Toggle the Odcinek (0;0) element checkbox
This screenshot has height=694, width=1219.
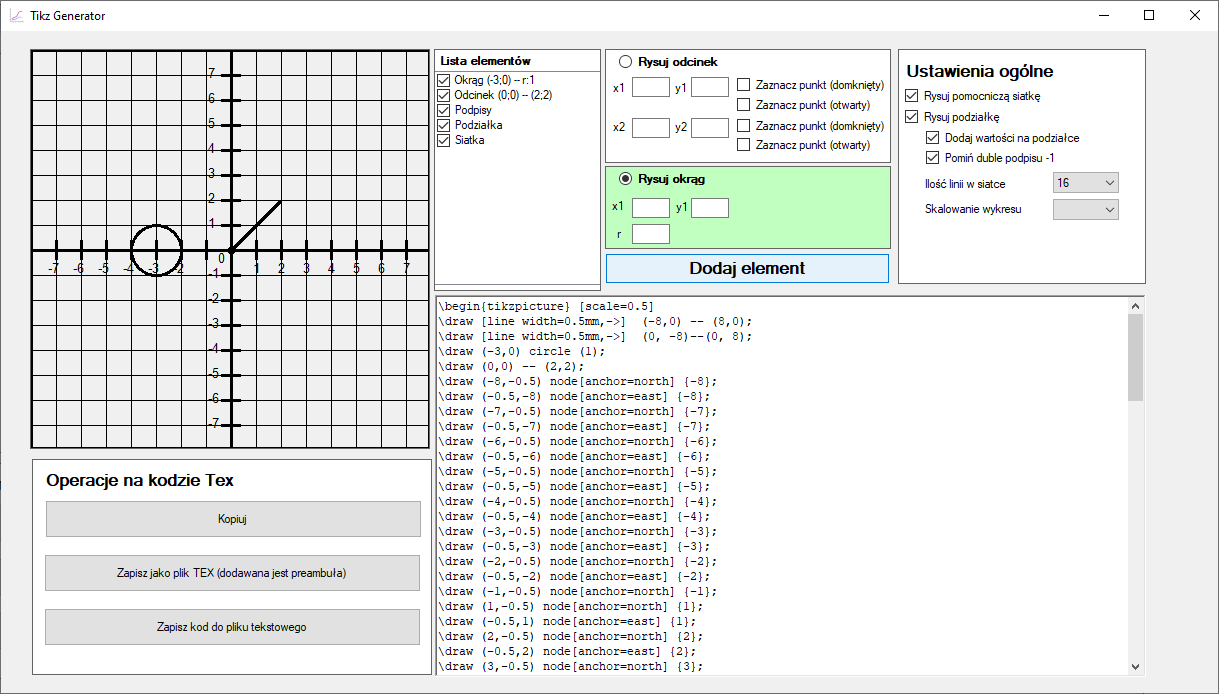[445, 95]
